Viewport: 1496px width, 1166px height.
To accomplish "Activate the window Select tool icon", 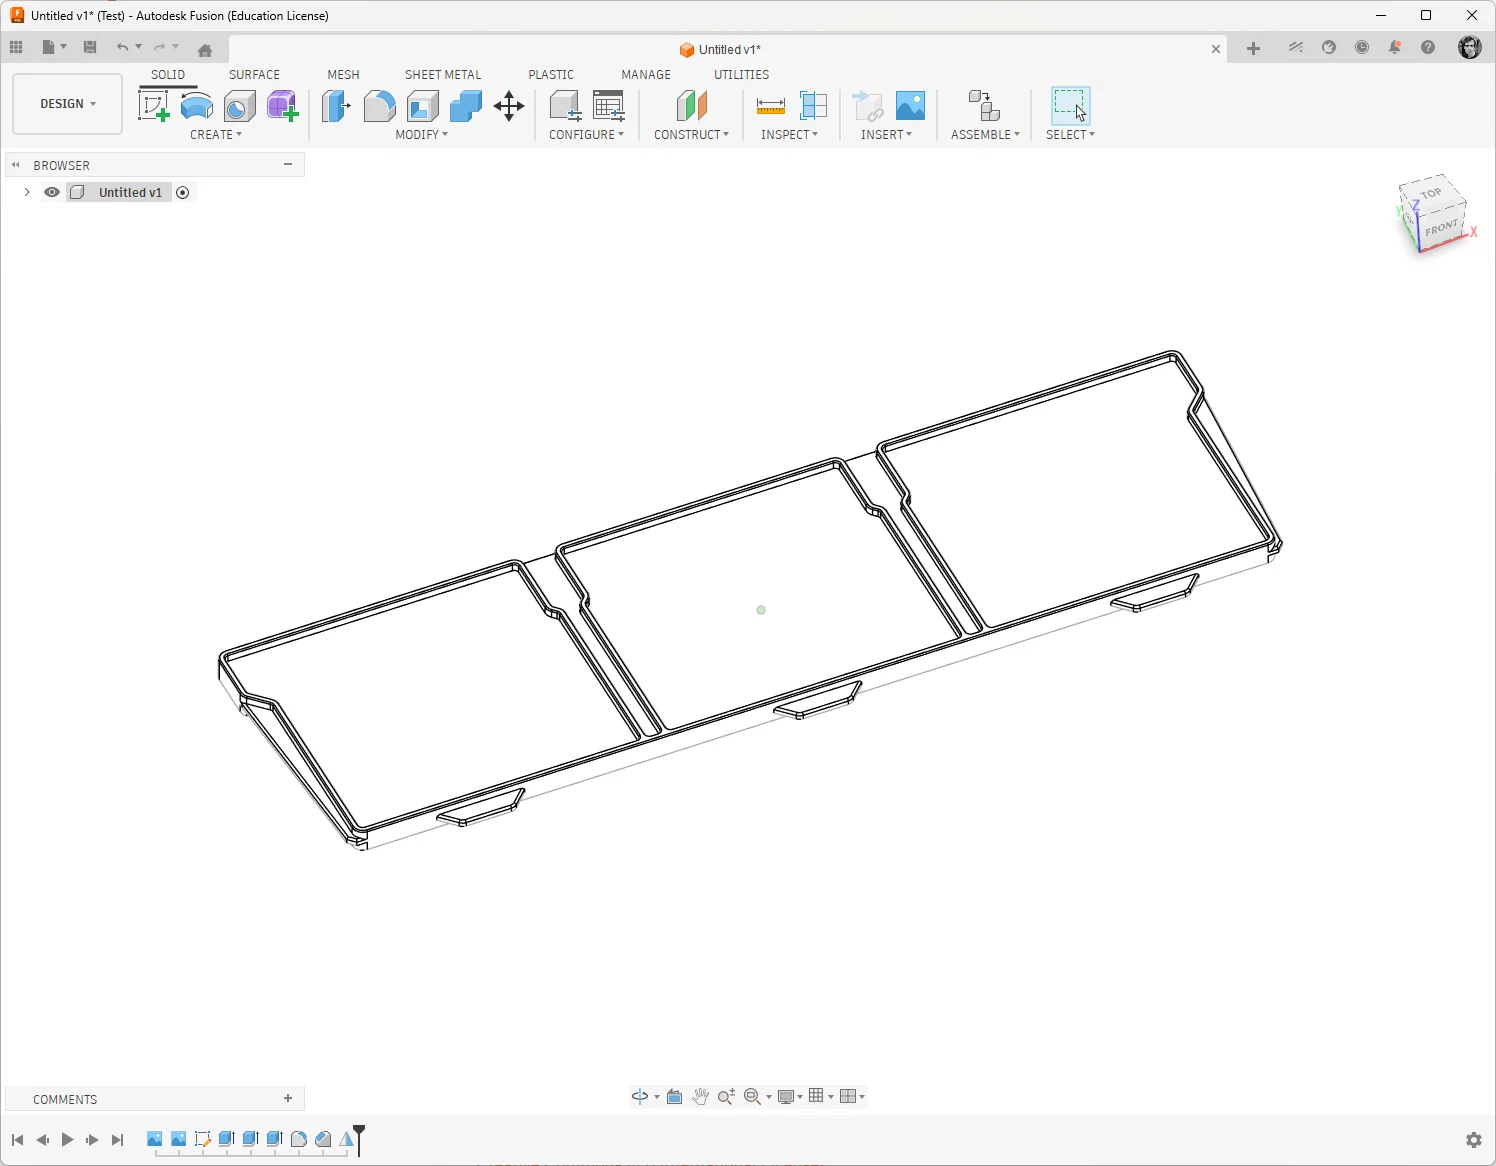I will click(1070, 106).
